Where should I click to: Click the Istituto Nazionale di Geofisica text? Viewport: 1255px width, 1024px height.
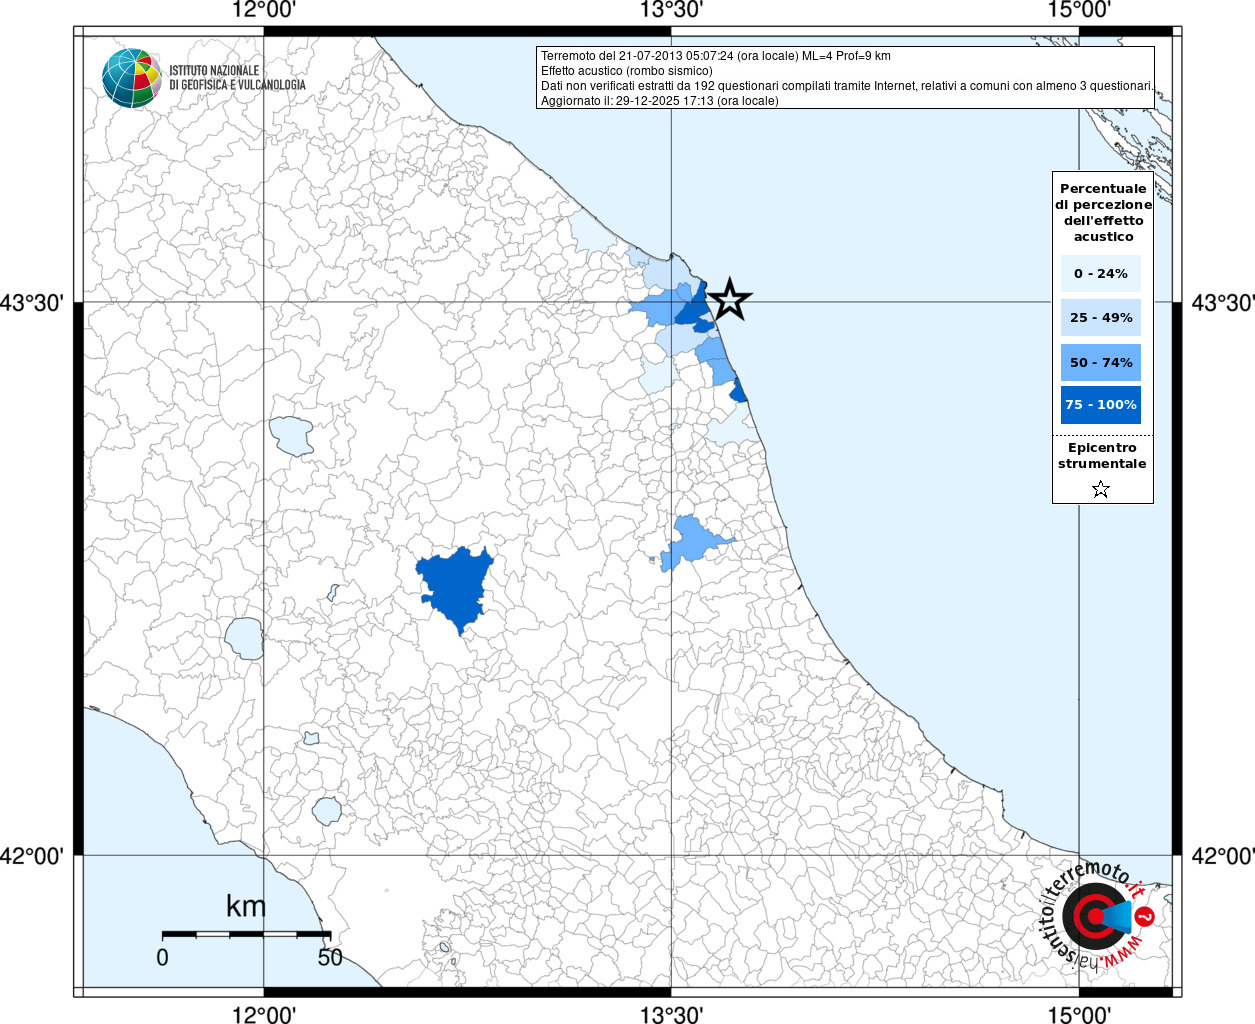pos(237,78)
